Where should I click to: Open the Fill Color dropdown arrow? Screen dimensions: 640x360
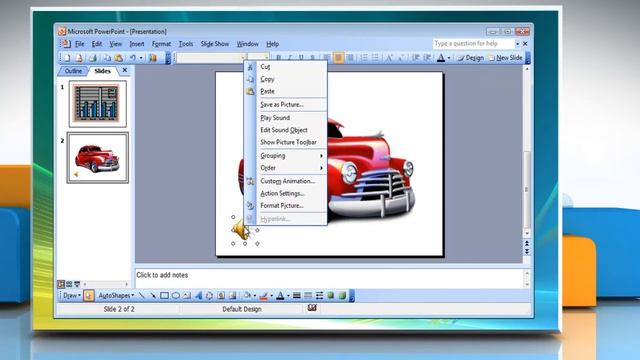point(255,296)
